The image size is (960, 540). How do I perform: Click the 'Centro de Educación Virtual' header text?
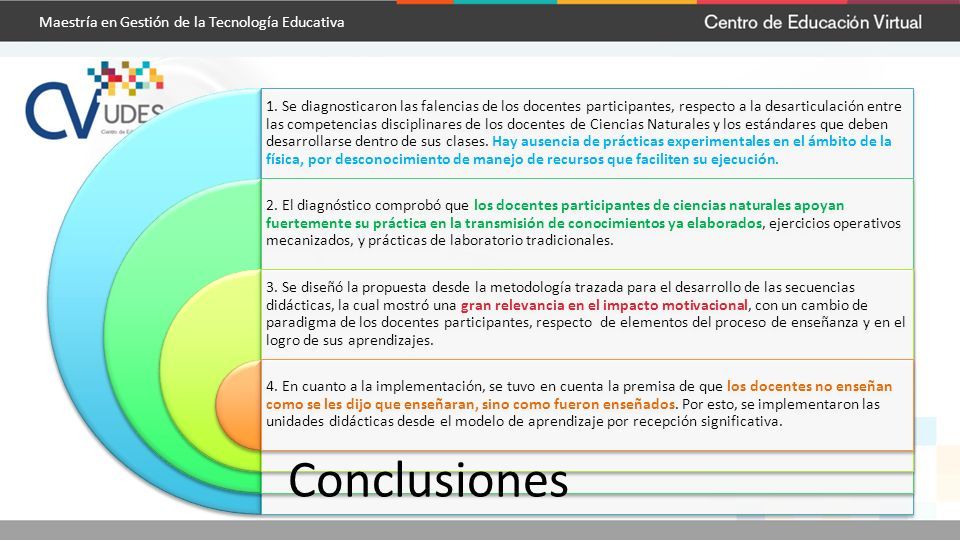pyautogui.click(x=812, y=23)
